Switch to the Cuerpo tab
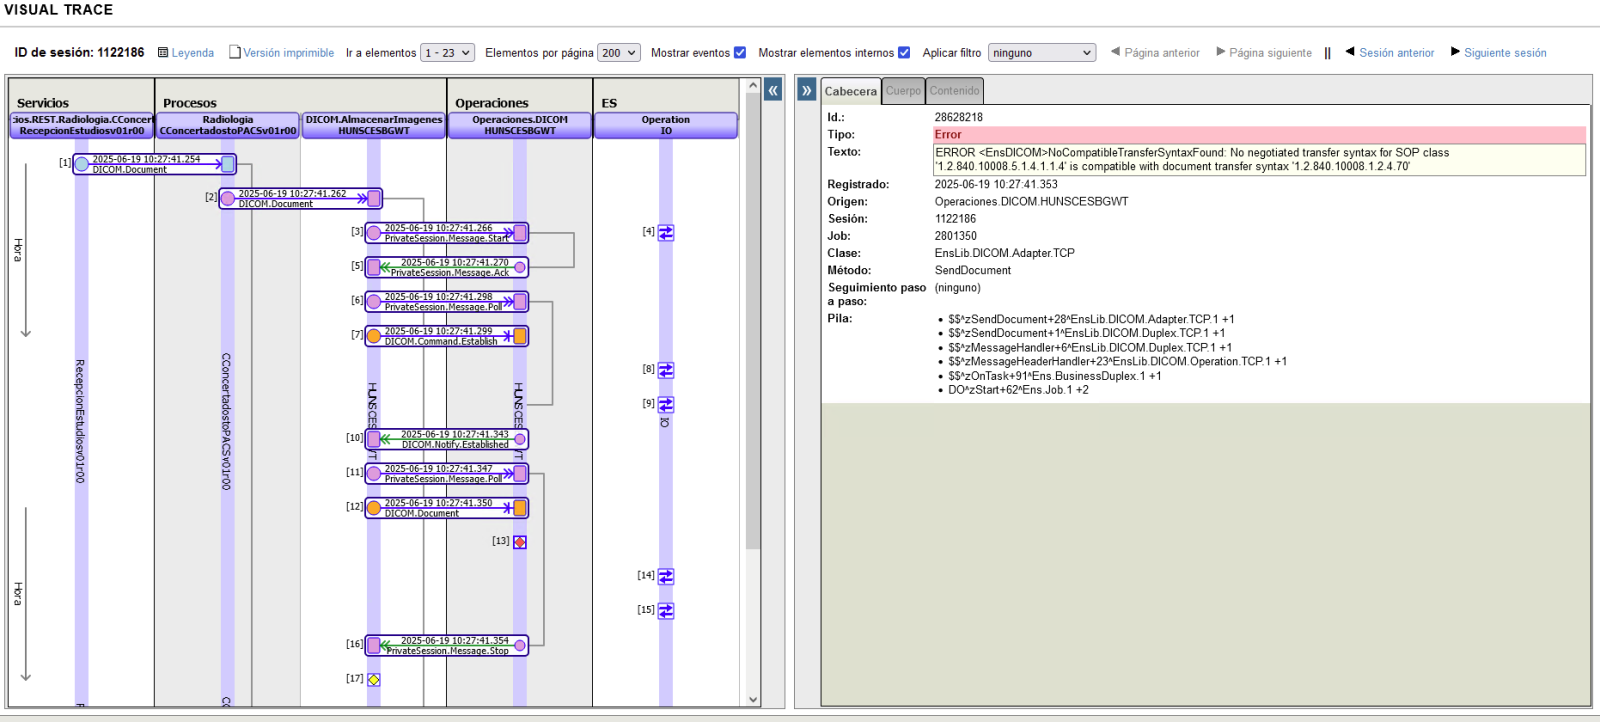The height and width of the screenshot is (722, 1600). coord(903,91)
